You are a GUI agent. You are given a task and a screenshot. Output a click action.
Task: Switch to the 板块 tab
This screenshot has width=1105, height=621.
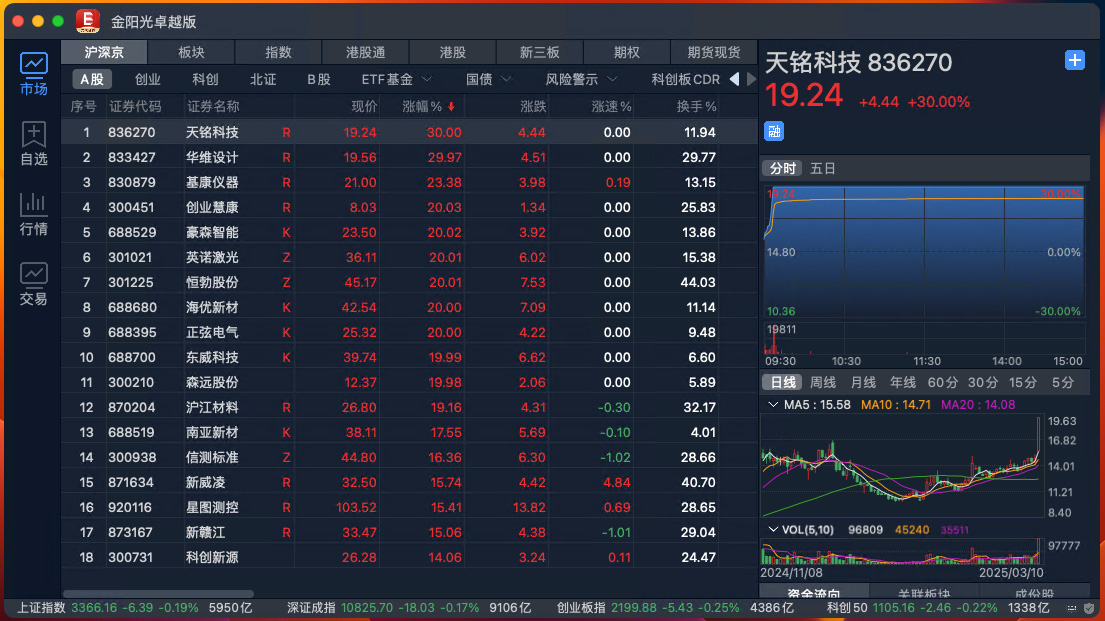191,52
